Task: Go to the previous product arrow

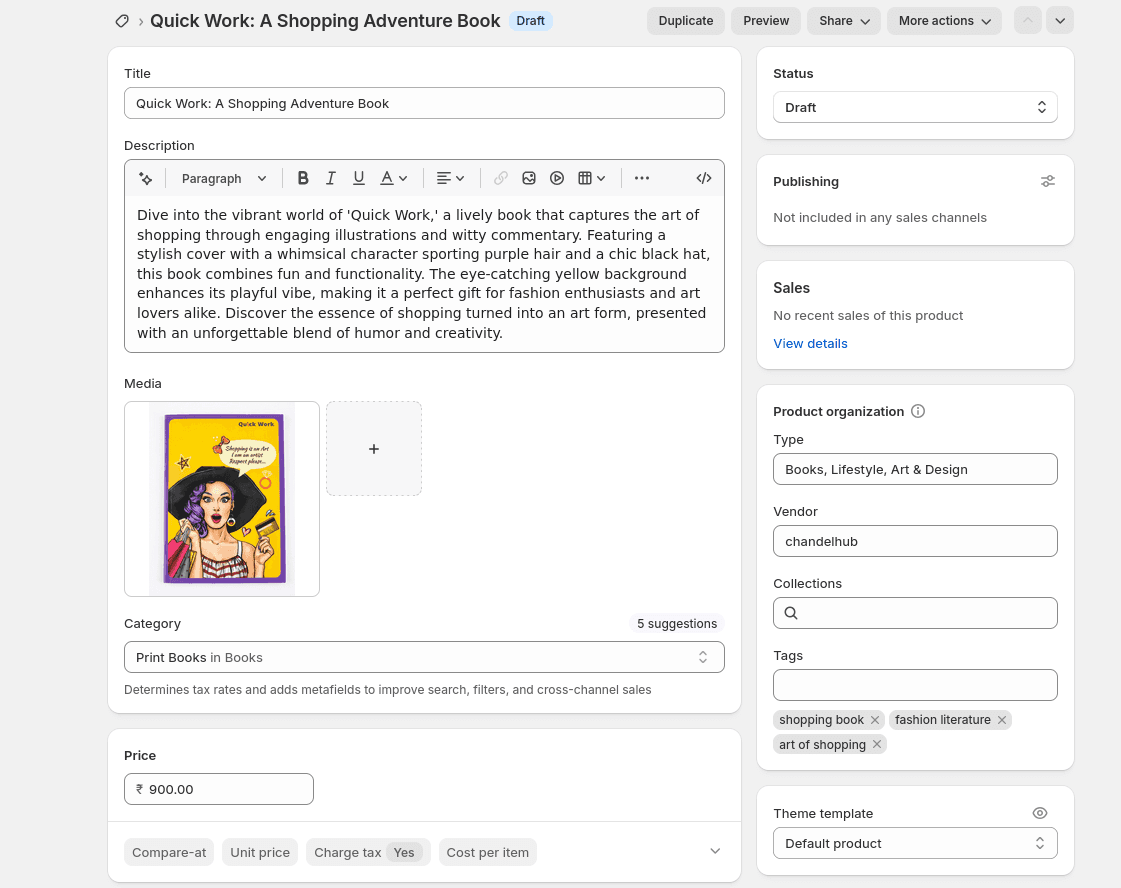Action: pos(1027,21)
